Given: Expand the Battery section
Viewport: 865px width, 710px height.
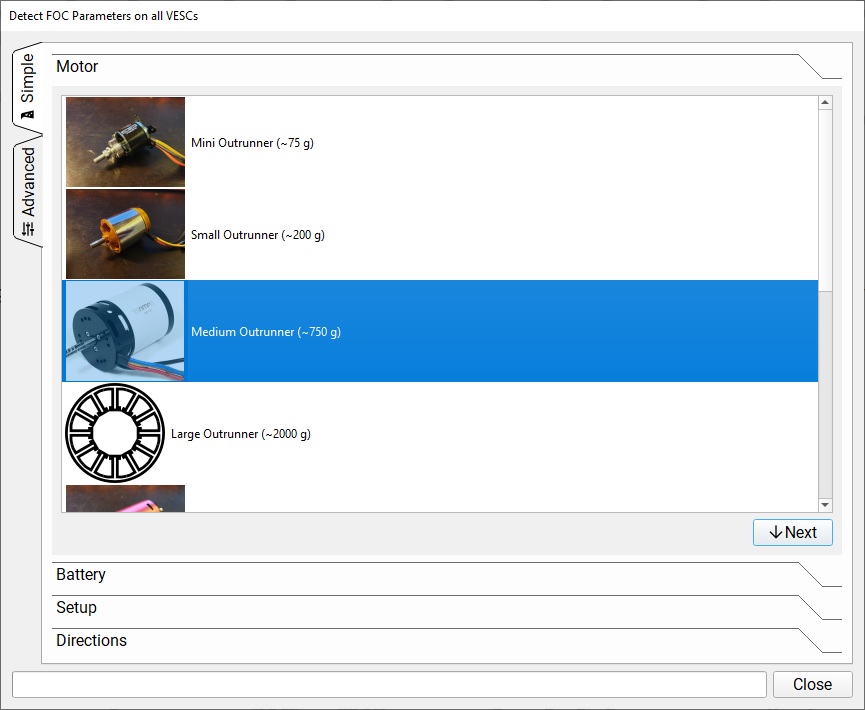Looking at the screenshot, I should (x=447, y=575).
